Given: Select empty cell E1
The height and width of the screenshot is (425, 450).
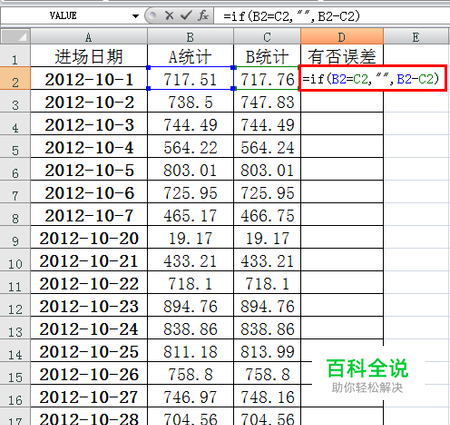Looking at the screenshot, I should 416,56.
